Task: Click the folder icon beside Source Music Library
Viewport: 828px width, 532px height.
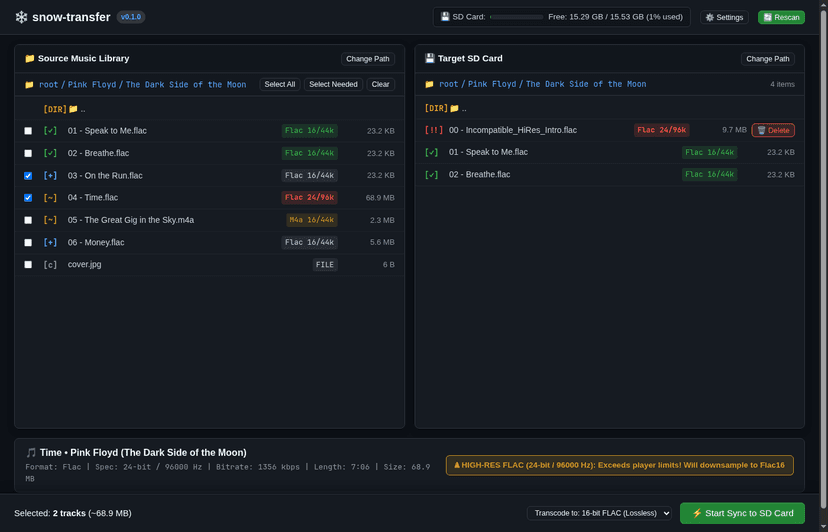Action: (30, 58)
